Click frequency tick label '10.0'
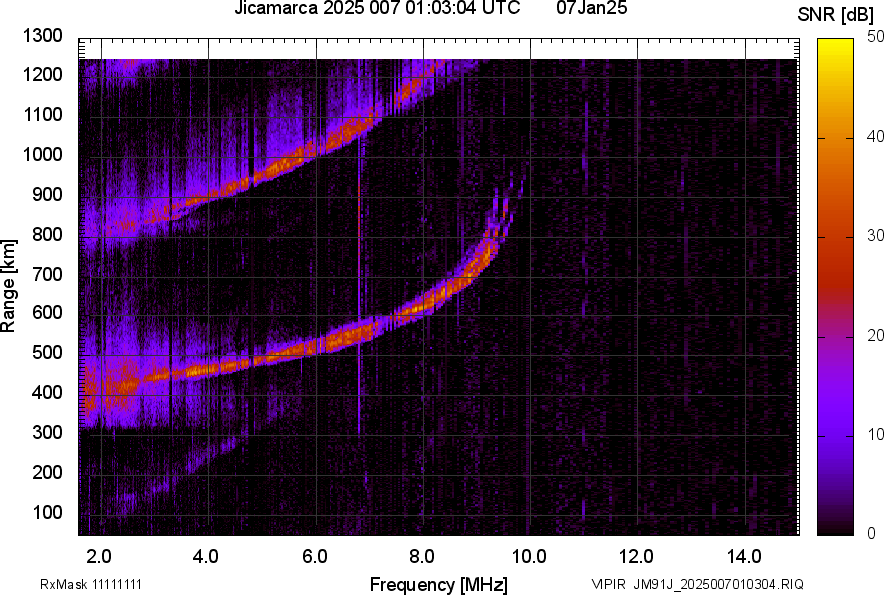This screenshot has height=595, width=884. coord(529,557)
